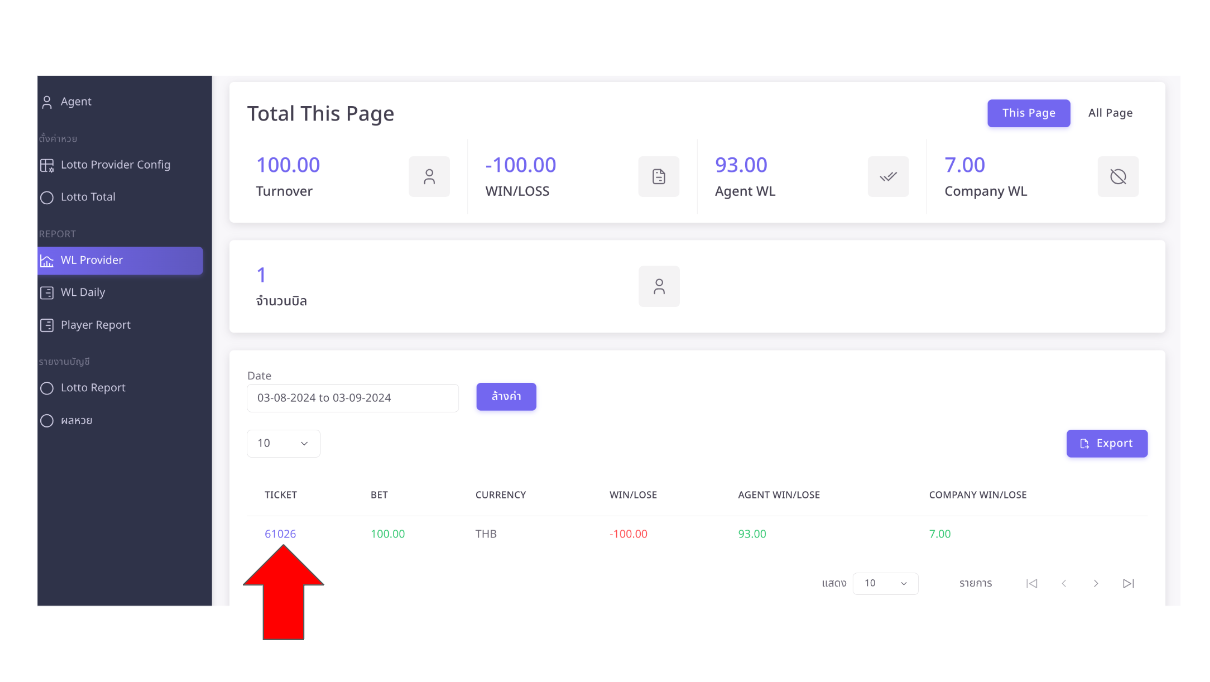
Task: Click the Company WL crossed-circle icon
Action: point(1118,177)
